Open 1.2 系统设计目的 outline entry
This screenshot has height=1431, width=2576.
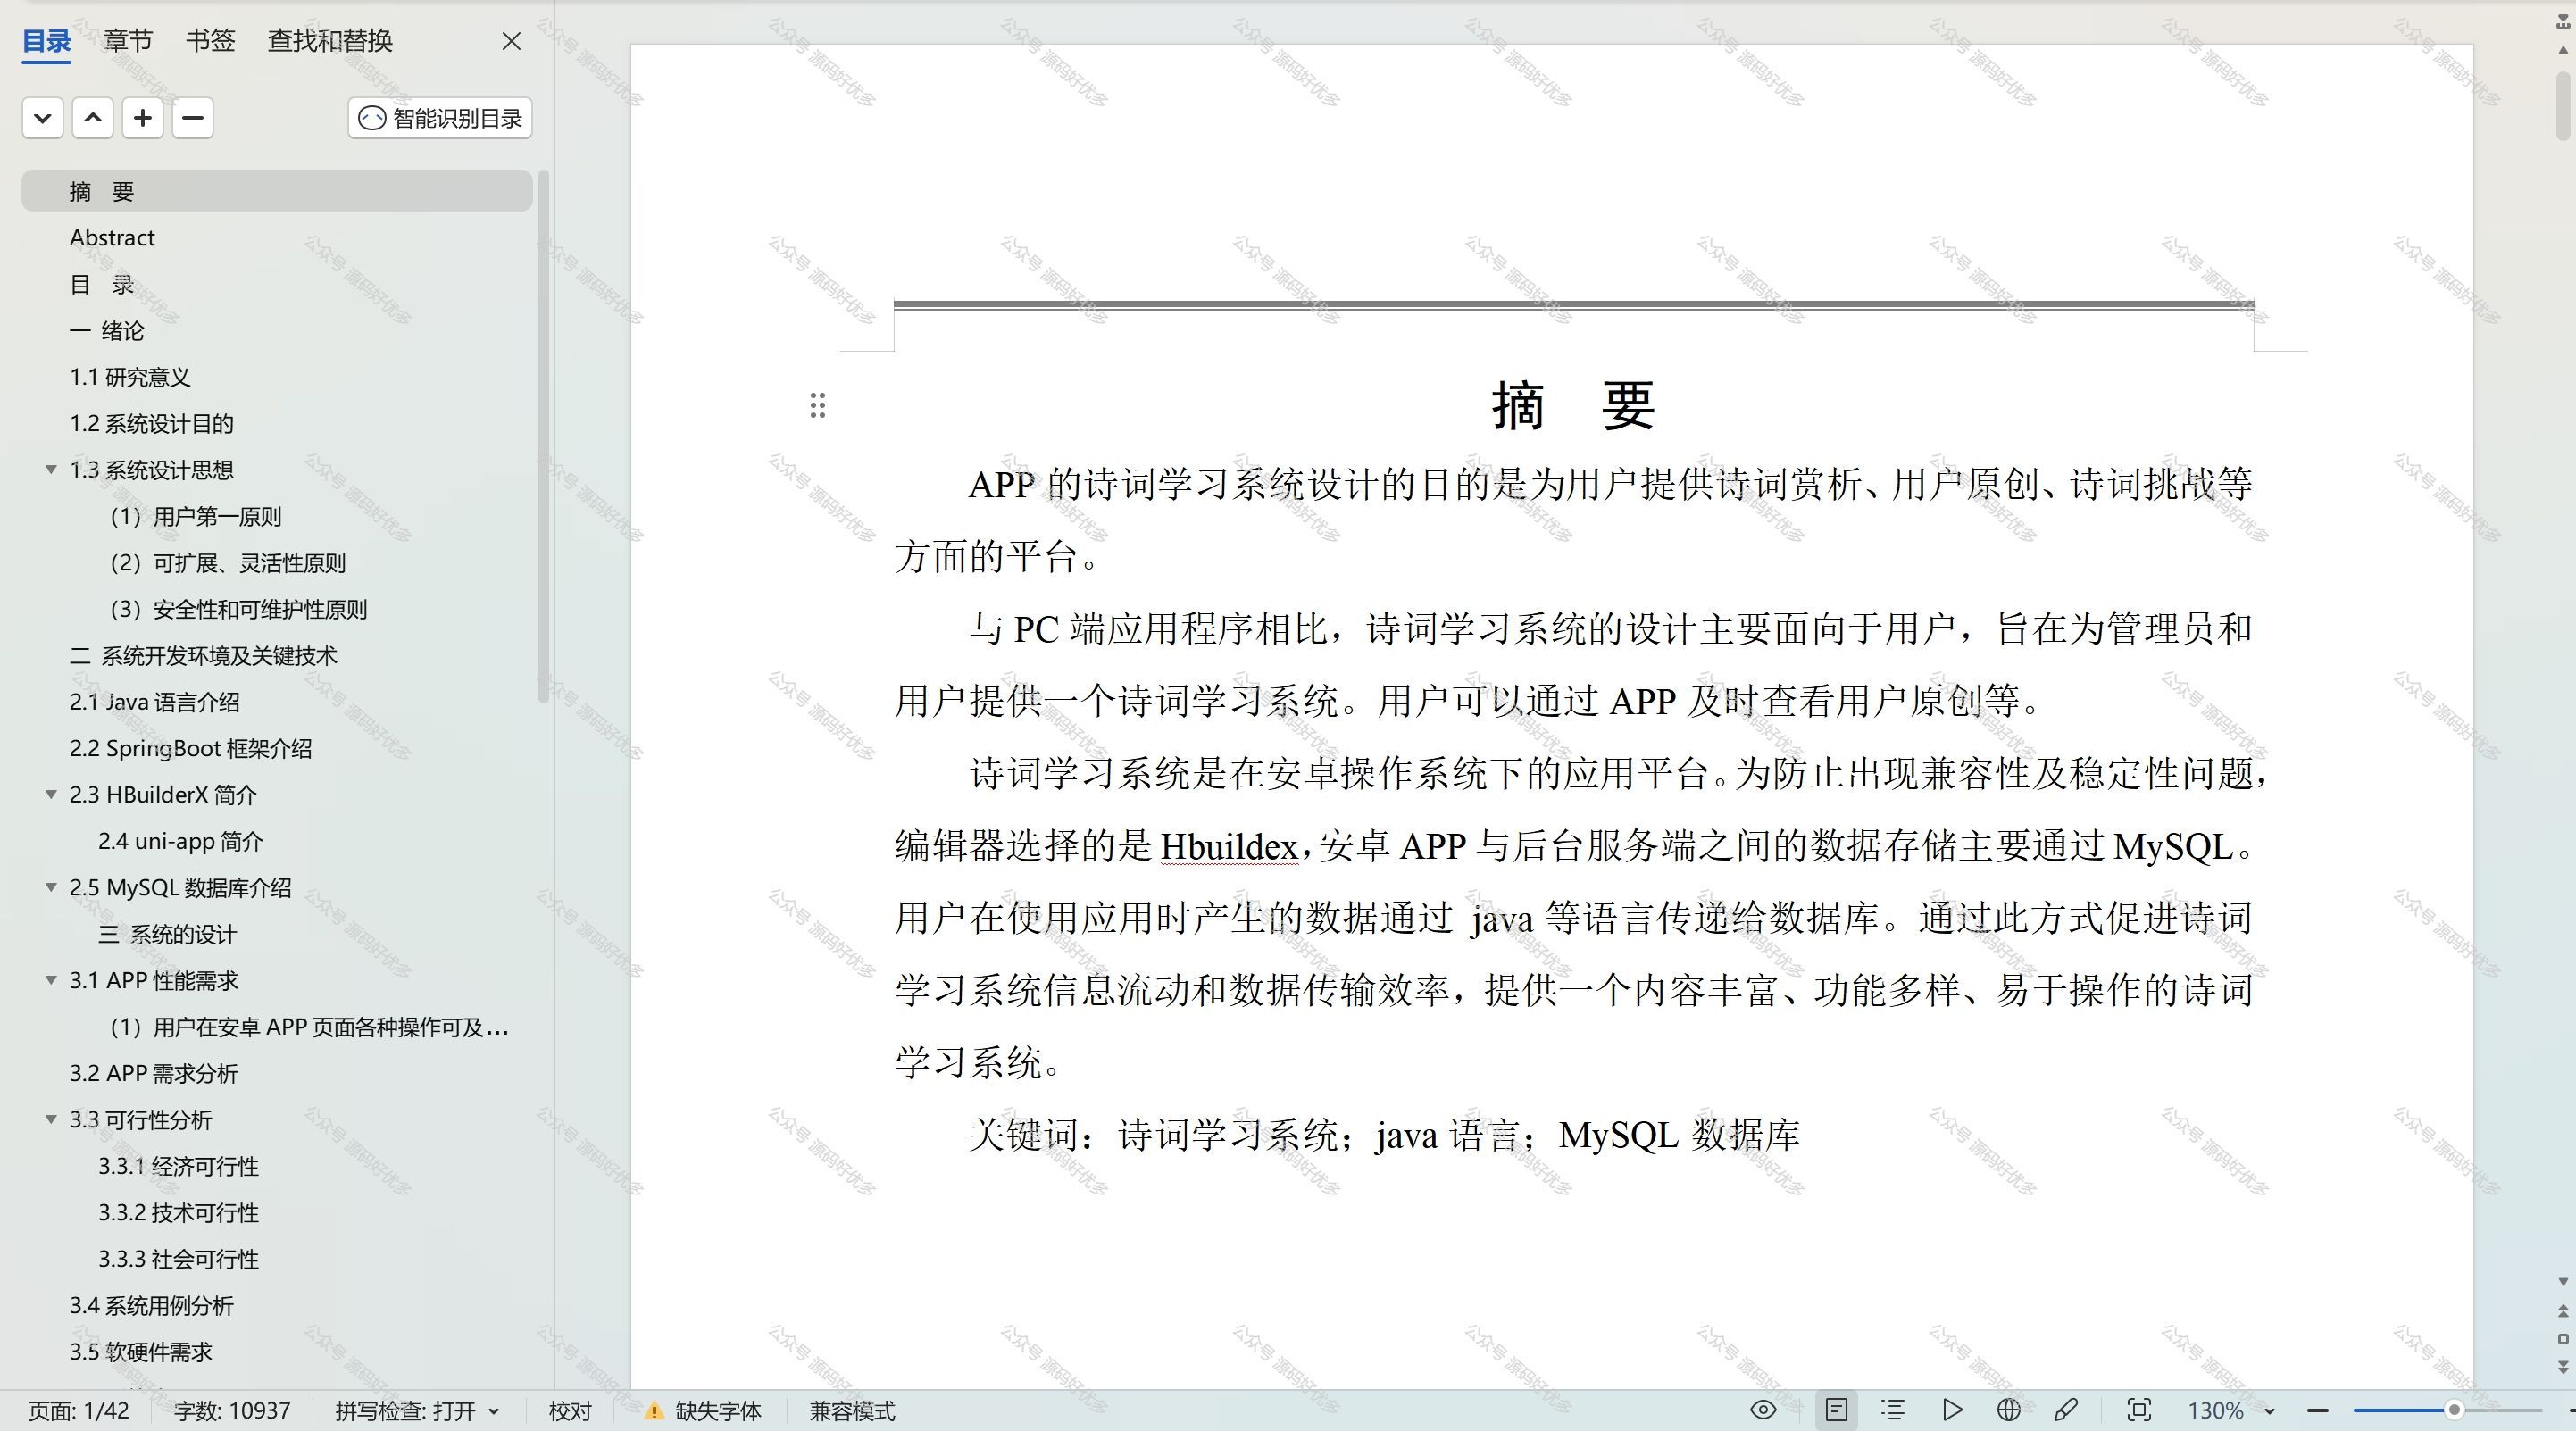tap(277, 423)
